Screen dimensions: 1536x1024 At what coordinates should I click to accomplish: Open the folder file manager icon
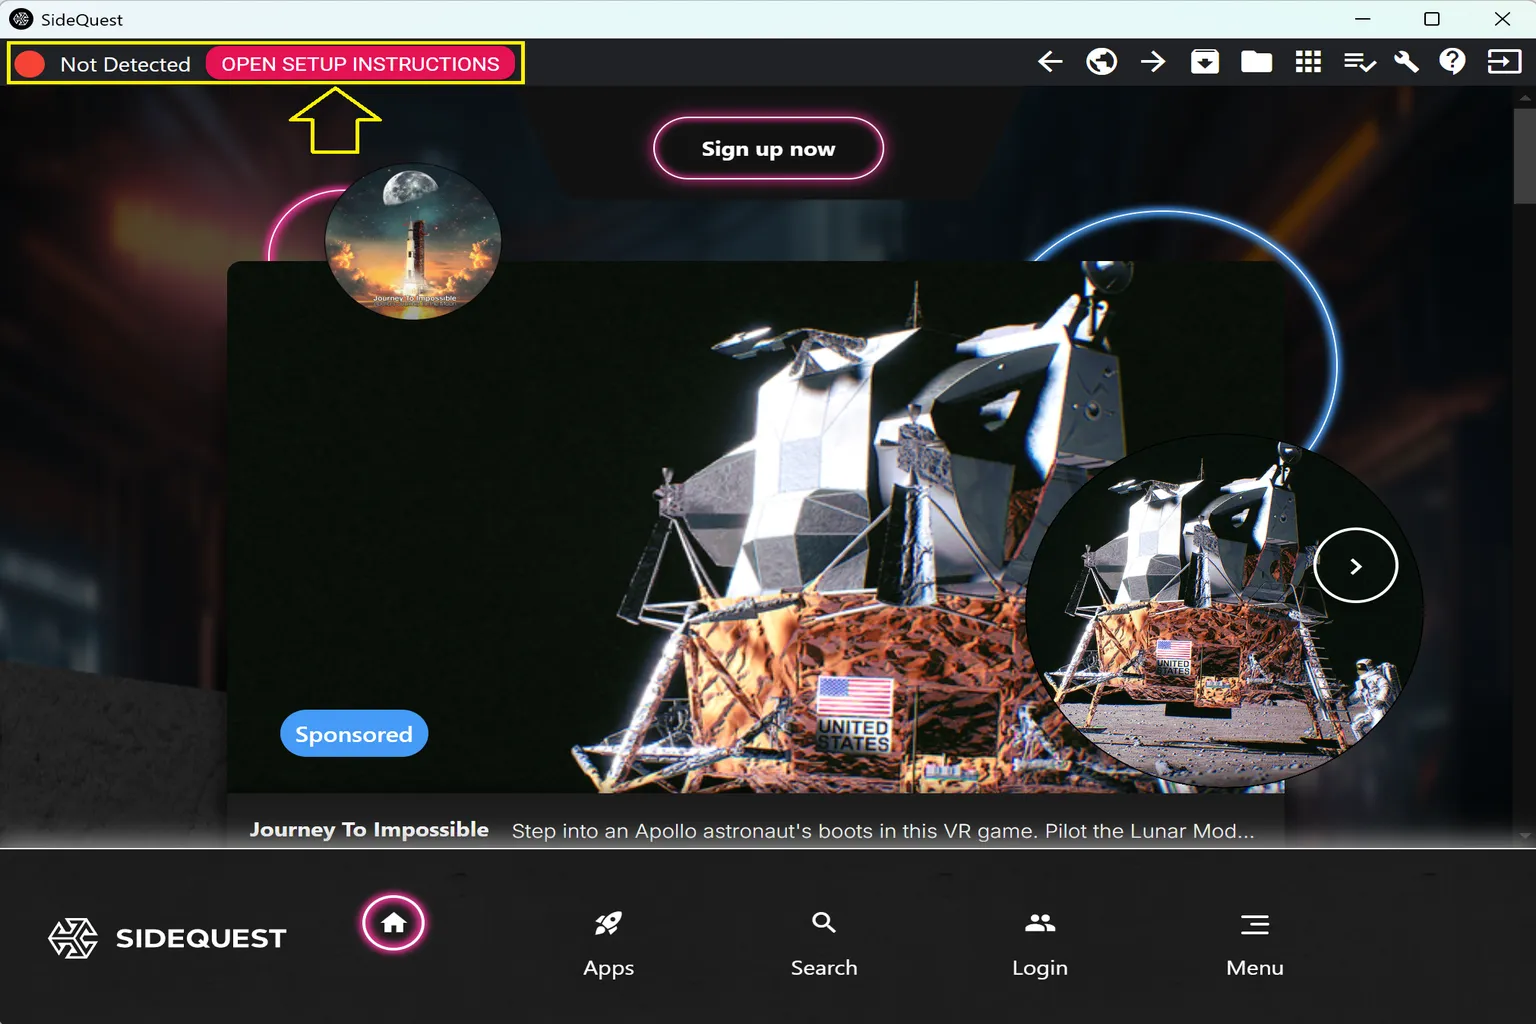pyautogui.click(x=1256, y=62)
